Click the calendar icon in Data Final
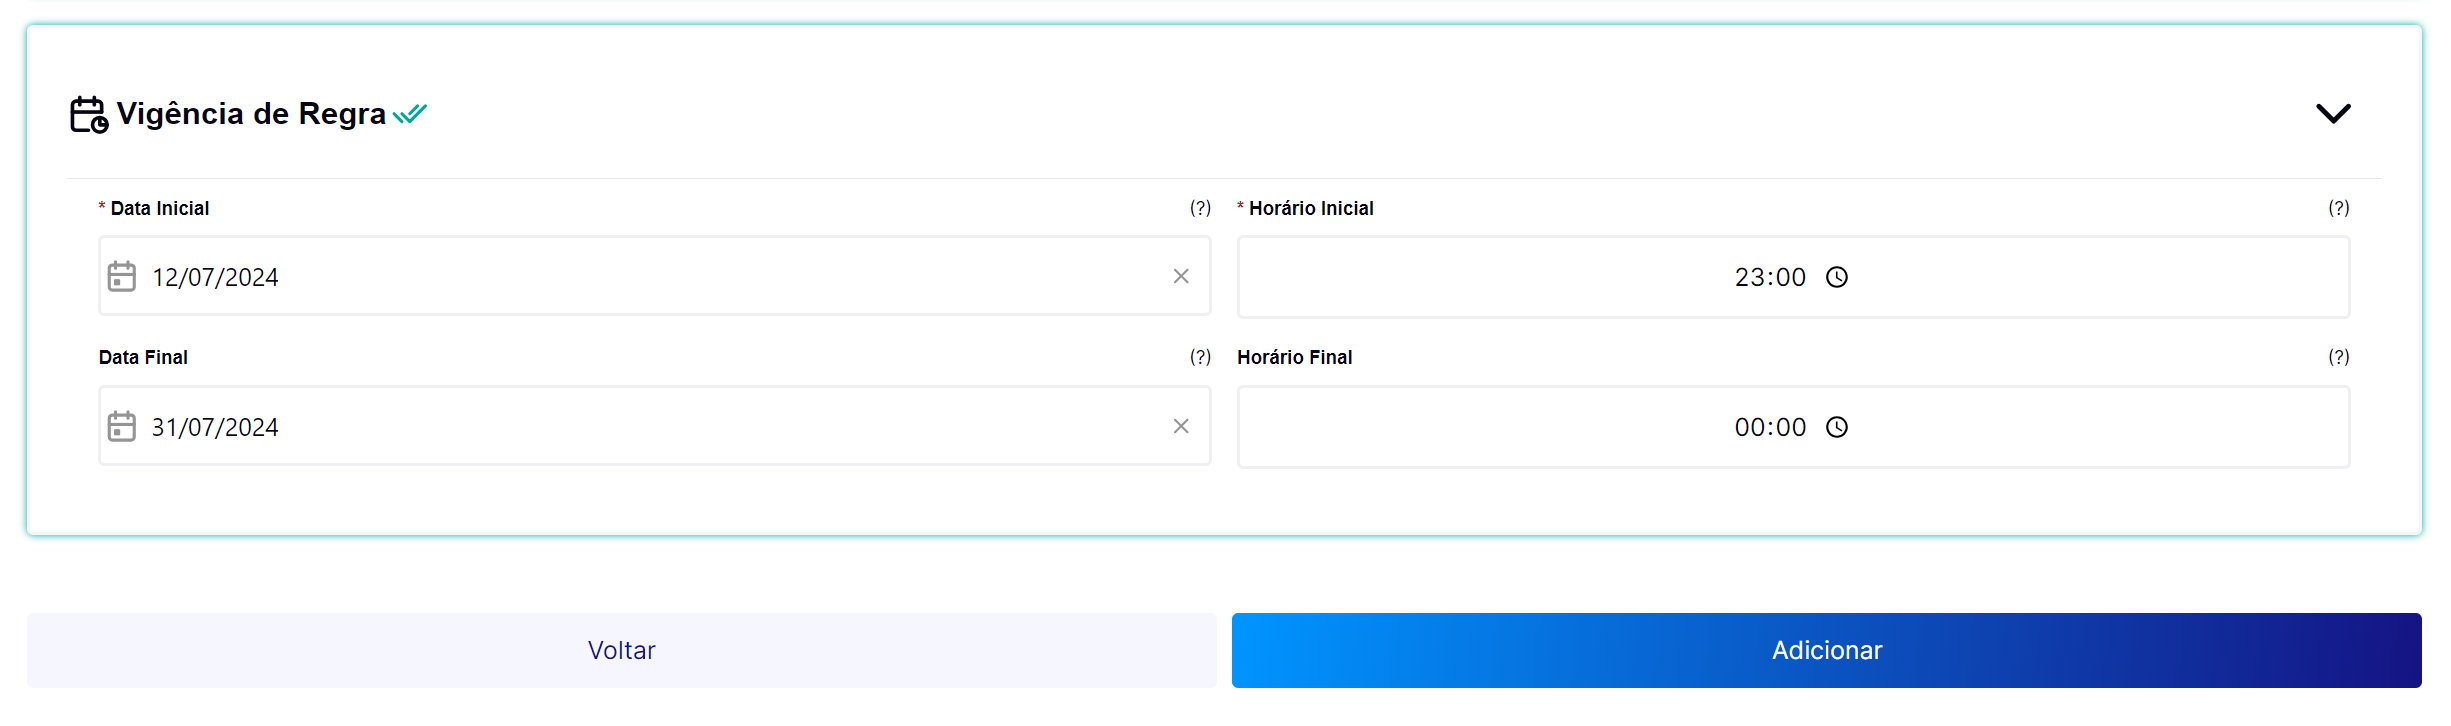2451x726 pixels. click(x=122, y=426)
